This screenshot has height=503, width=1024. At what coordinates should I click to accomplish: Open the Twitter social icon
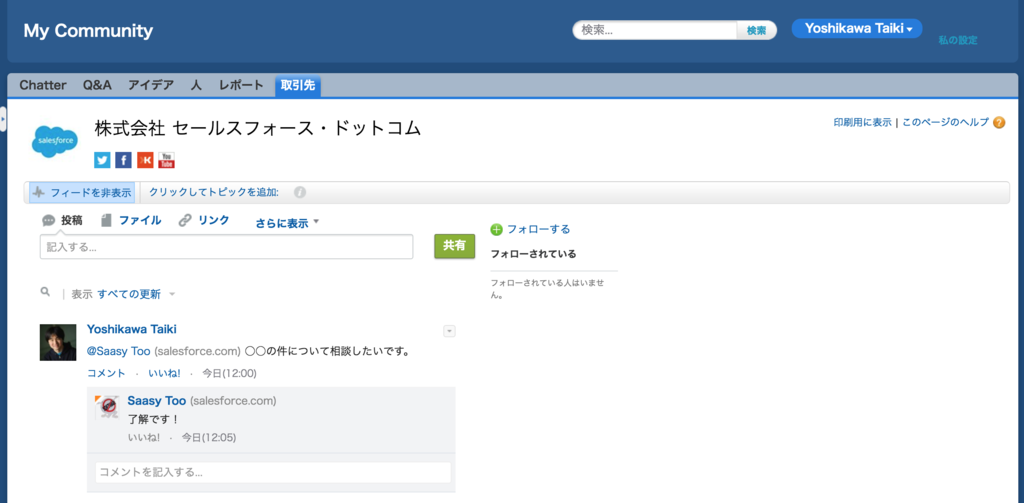pyautogui.click(x=103, y=160)
